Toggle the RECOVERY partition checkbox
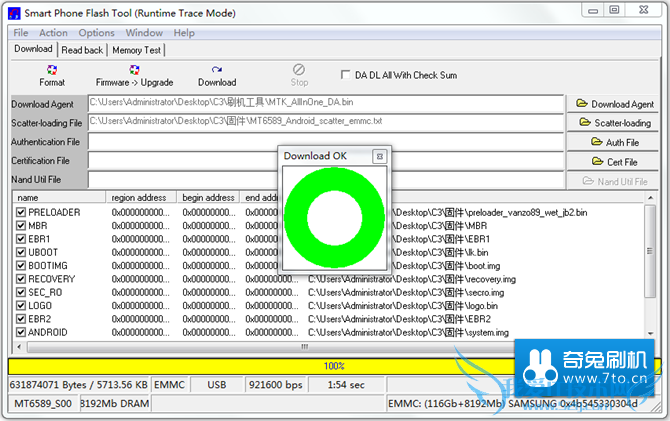 pyautogui.click(x=20, y=279)
